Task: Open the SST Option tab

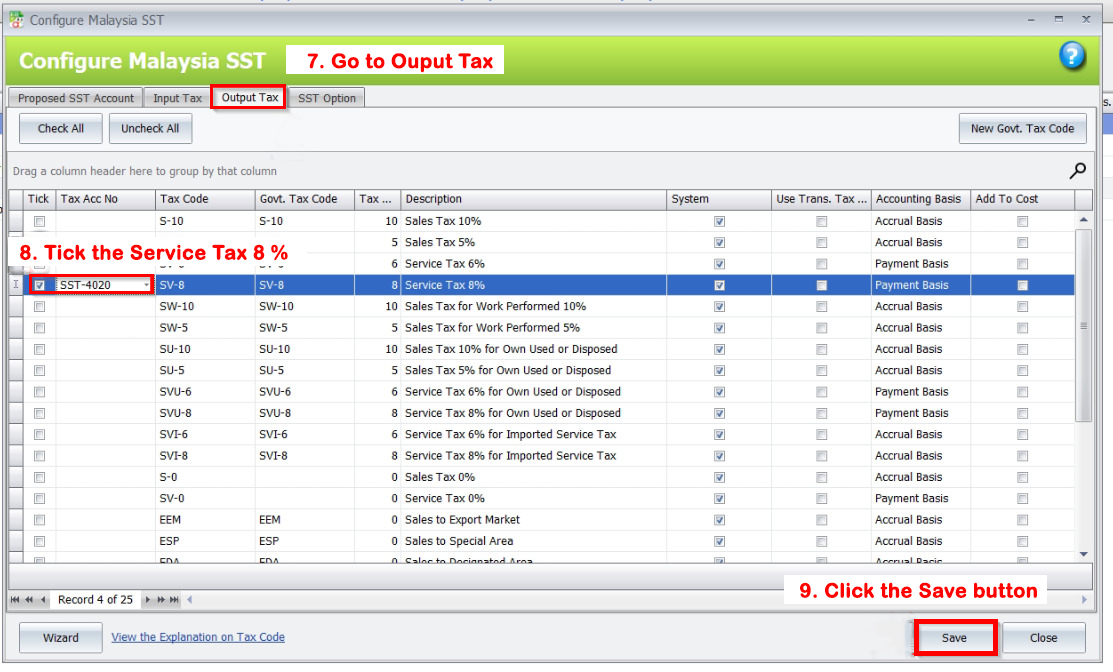Action: [x=327, y=98]
